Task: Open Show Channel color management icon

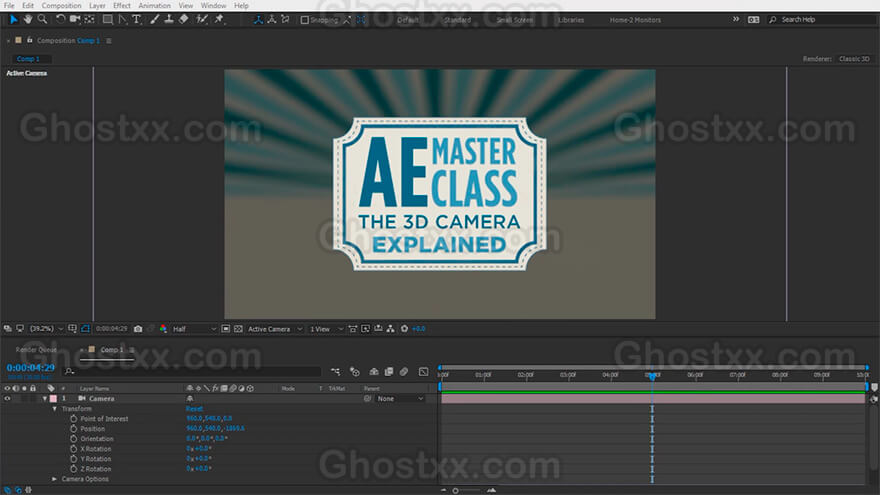Action: [x=163, y=329]
